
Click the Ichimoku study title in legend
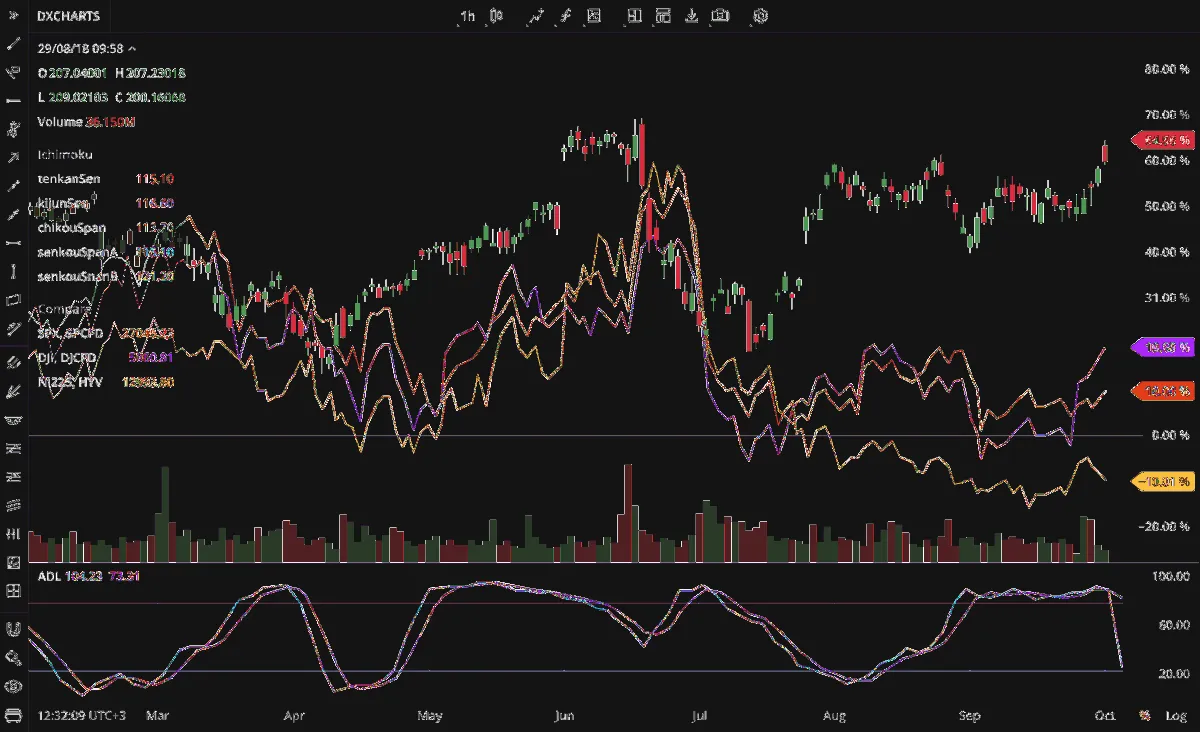(65, 155)
